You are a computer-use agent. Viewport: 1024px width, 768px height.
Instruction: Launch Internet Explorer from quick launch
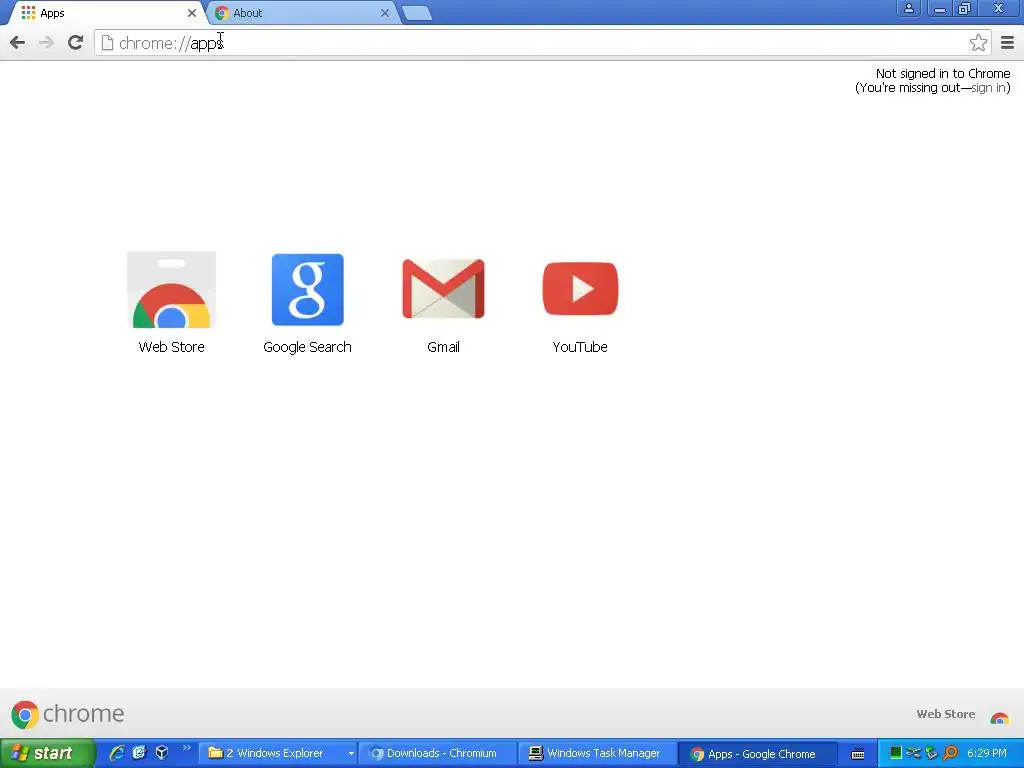[x=117, y=753]
